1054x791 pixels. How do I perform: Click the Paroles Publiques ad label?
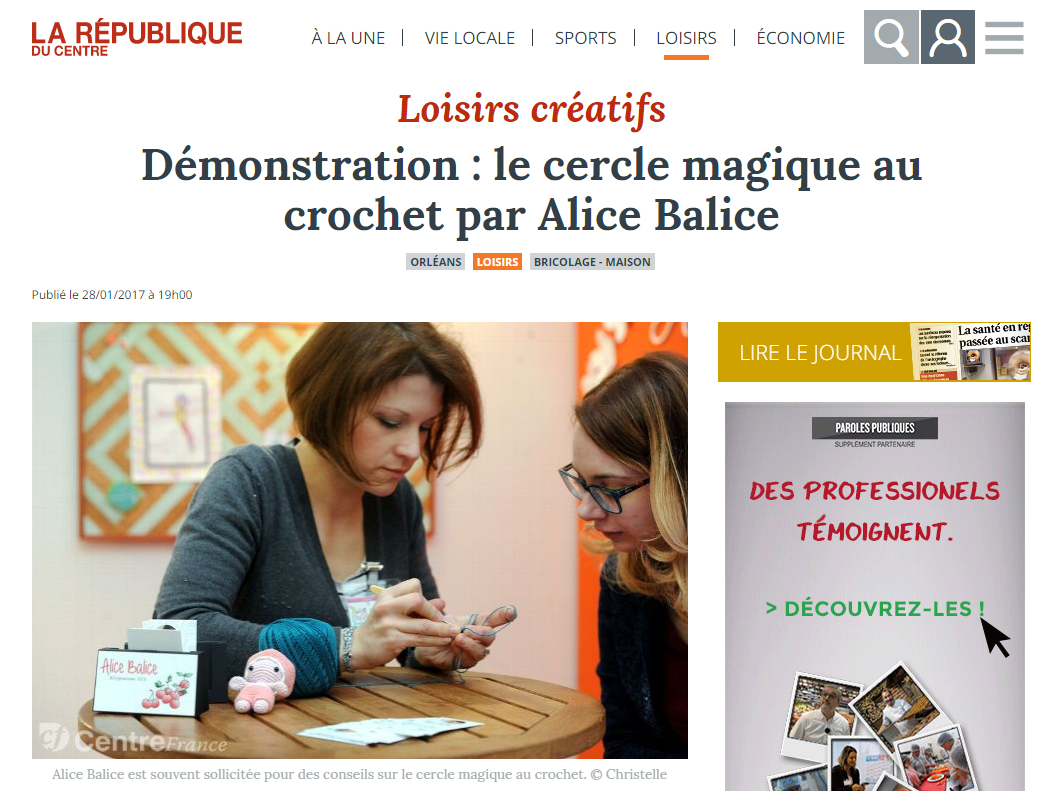point(875,428)
